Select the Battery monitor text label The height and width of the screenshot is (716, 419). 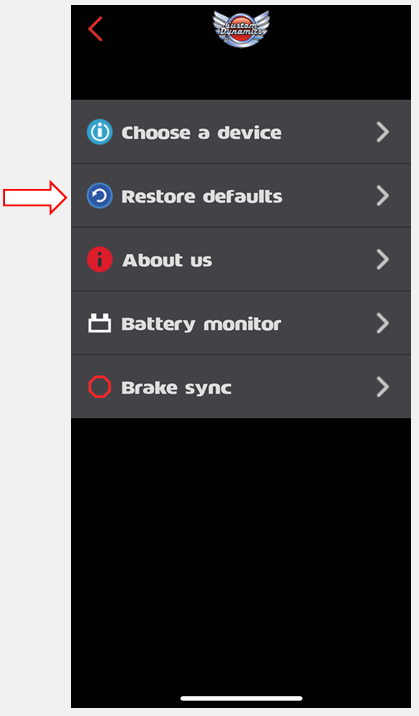point(201,325)
